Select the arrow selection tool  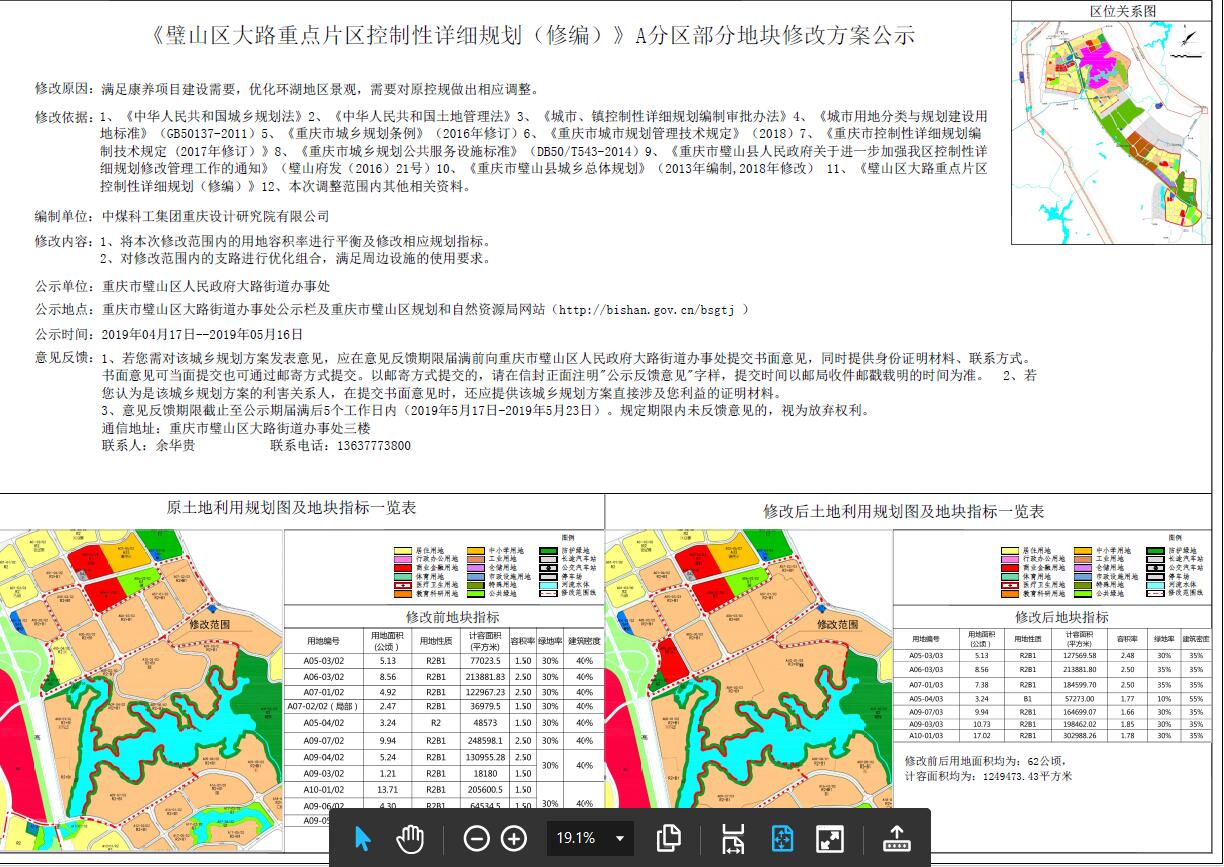pyautogui.click(x=363, y=838)
